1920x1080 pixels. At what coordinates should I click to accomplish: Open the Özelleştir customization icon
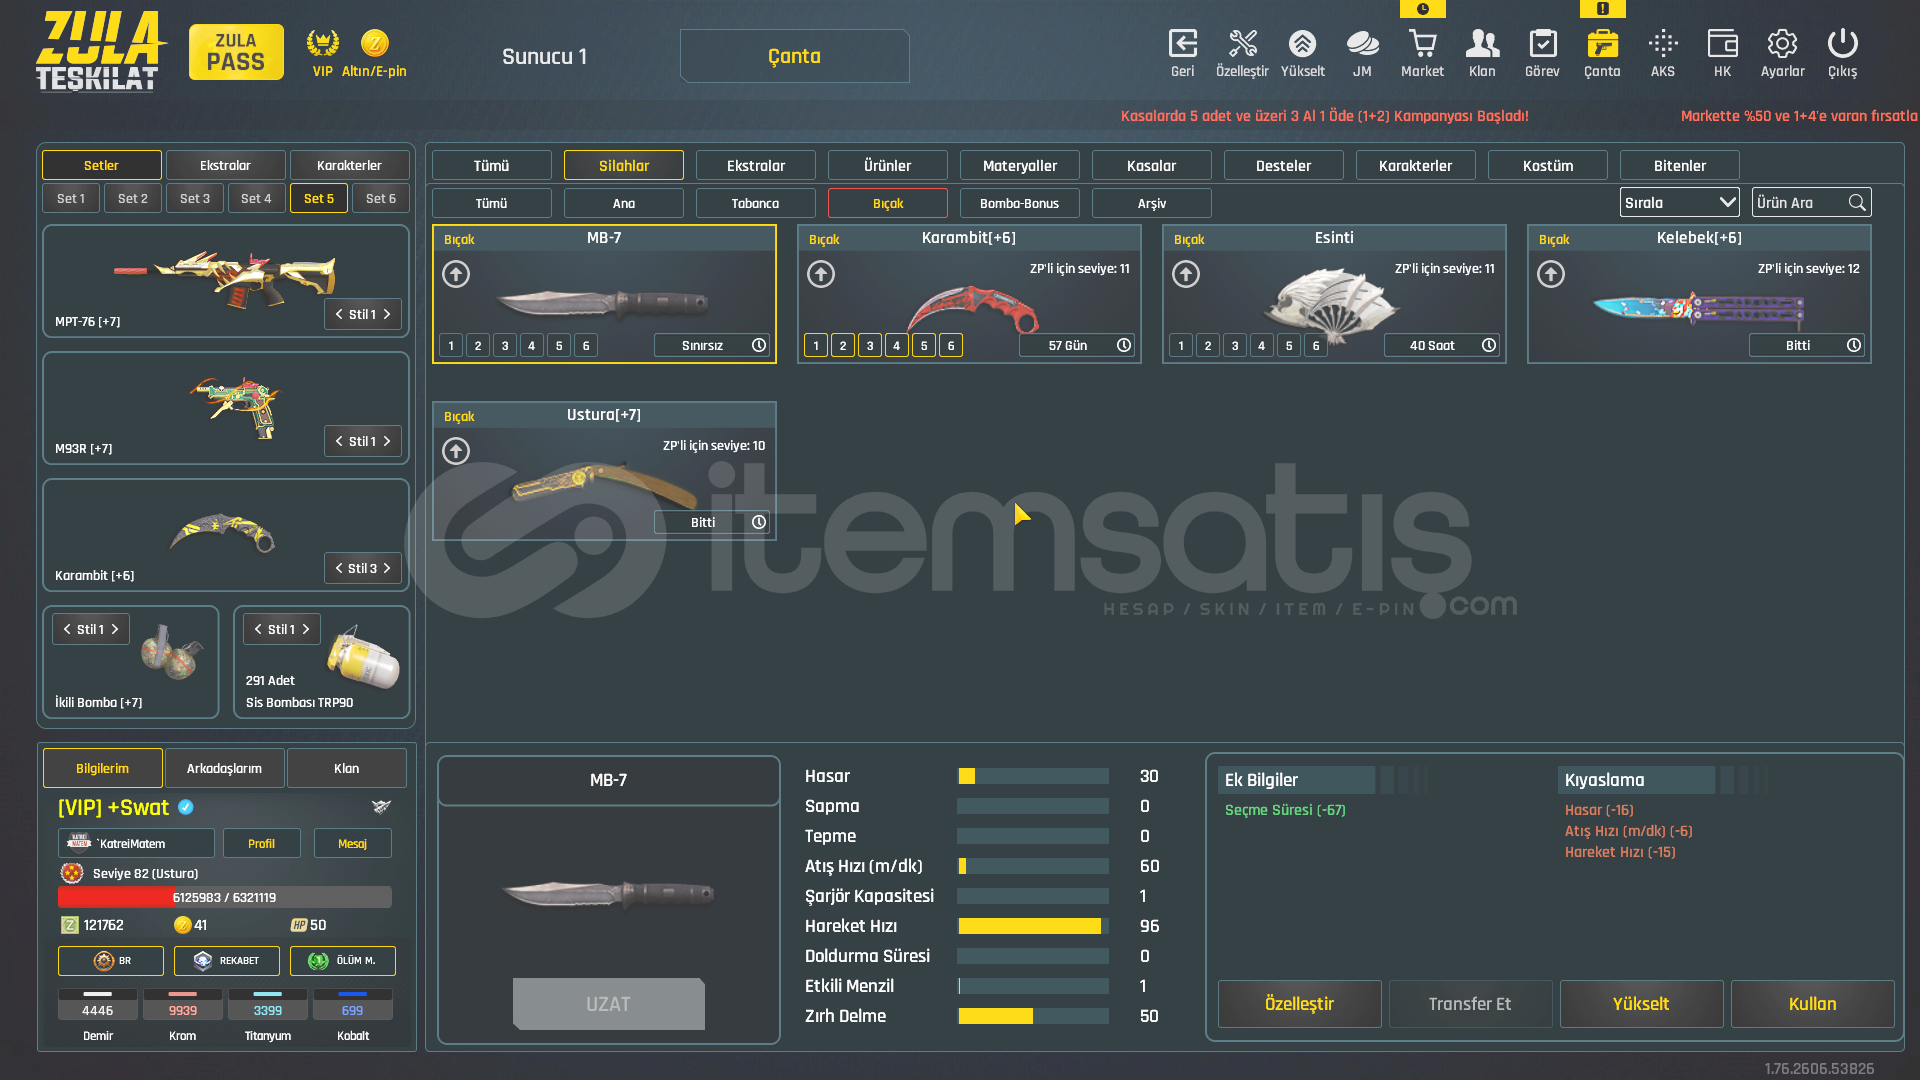click(x=1242, y=43)
